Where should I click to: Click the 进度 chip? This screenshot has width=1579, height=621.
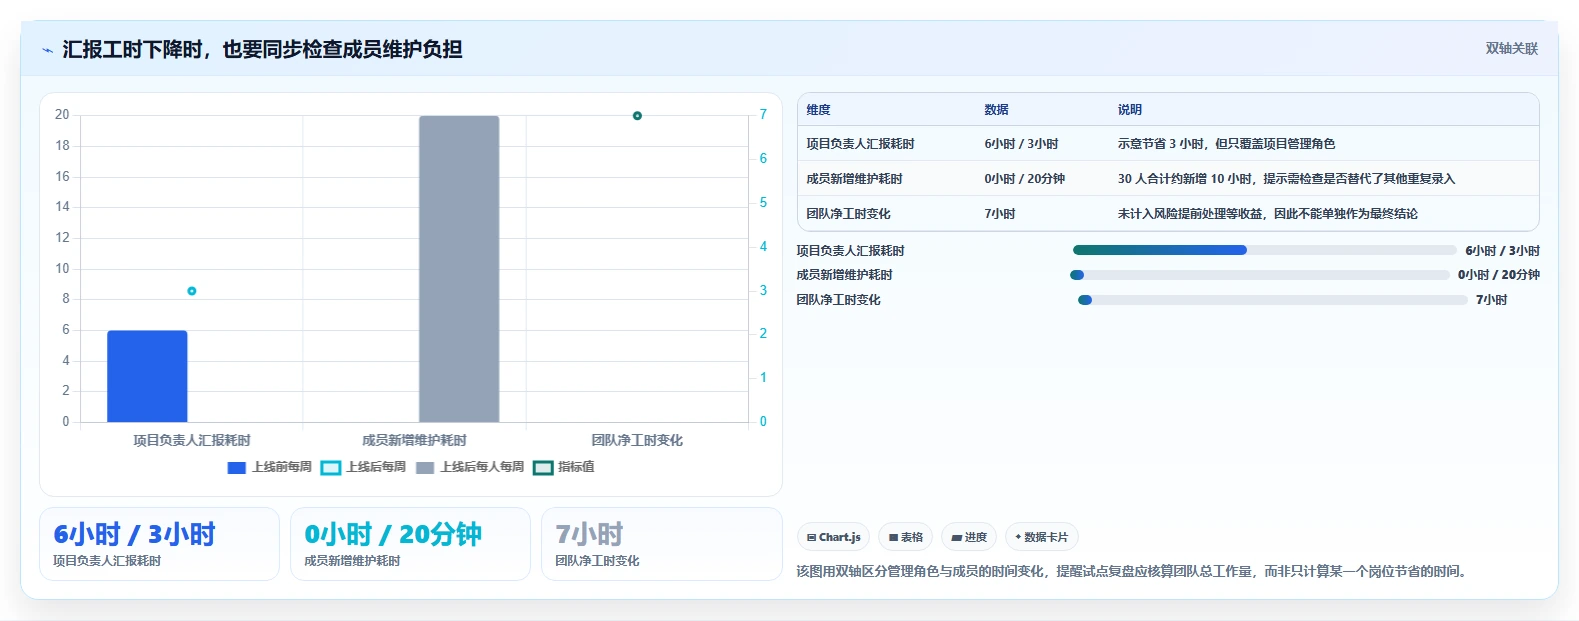point(969,537)
